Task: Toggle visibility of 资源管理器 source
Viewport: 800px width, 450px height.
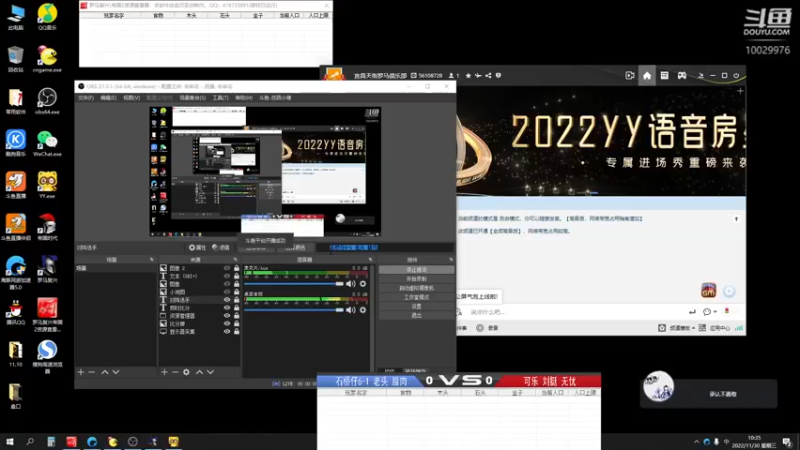Action: 227,316
